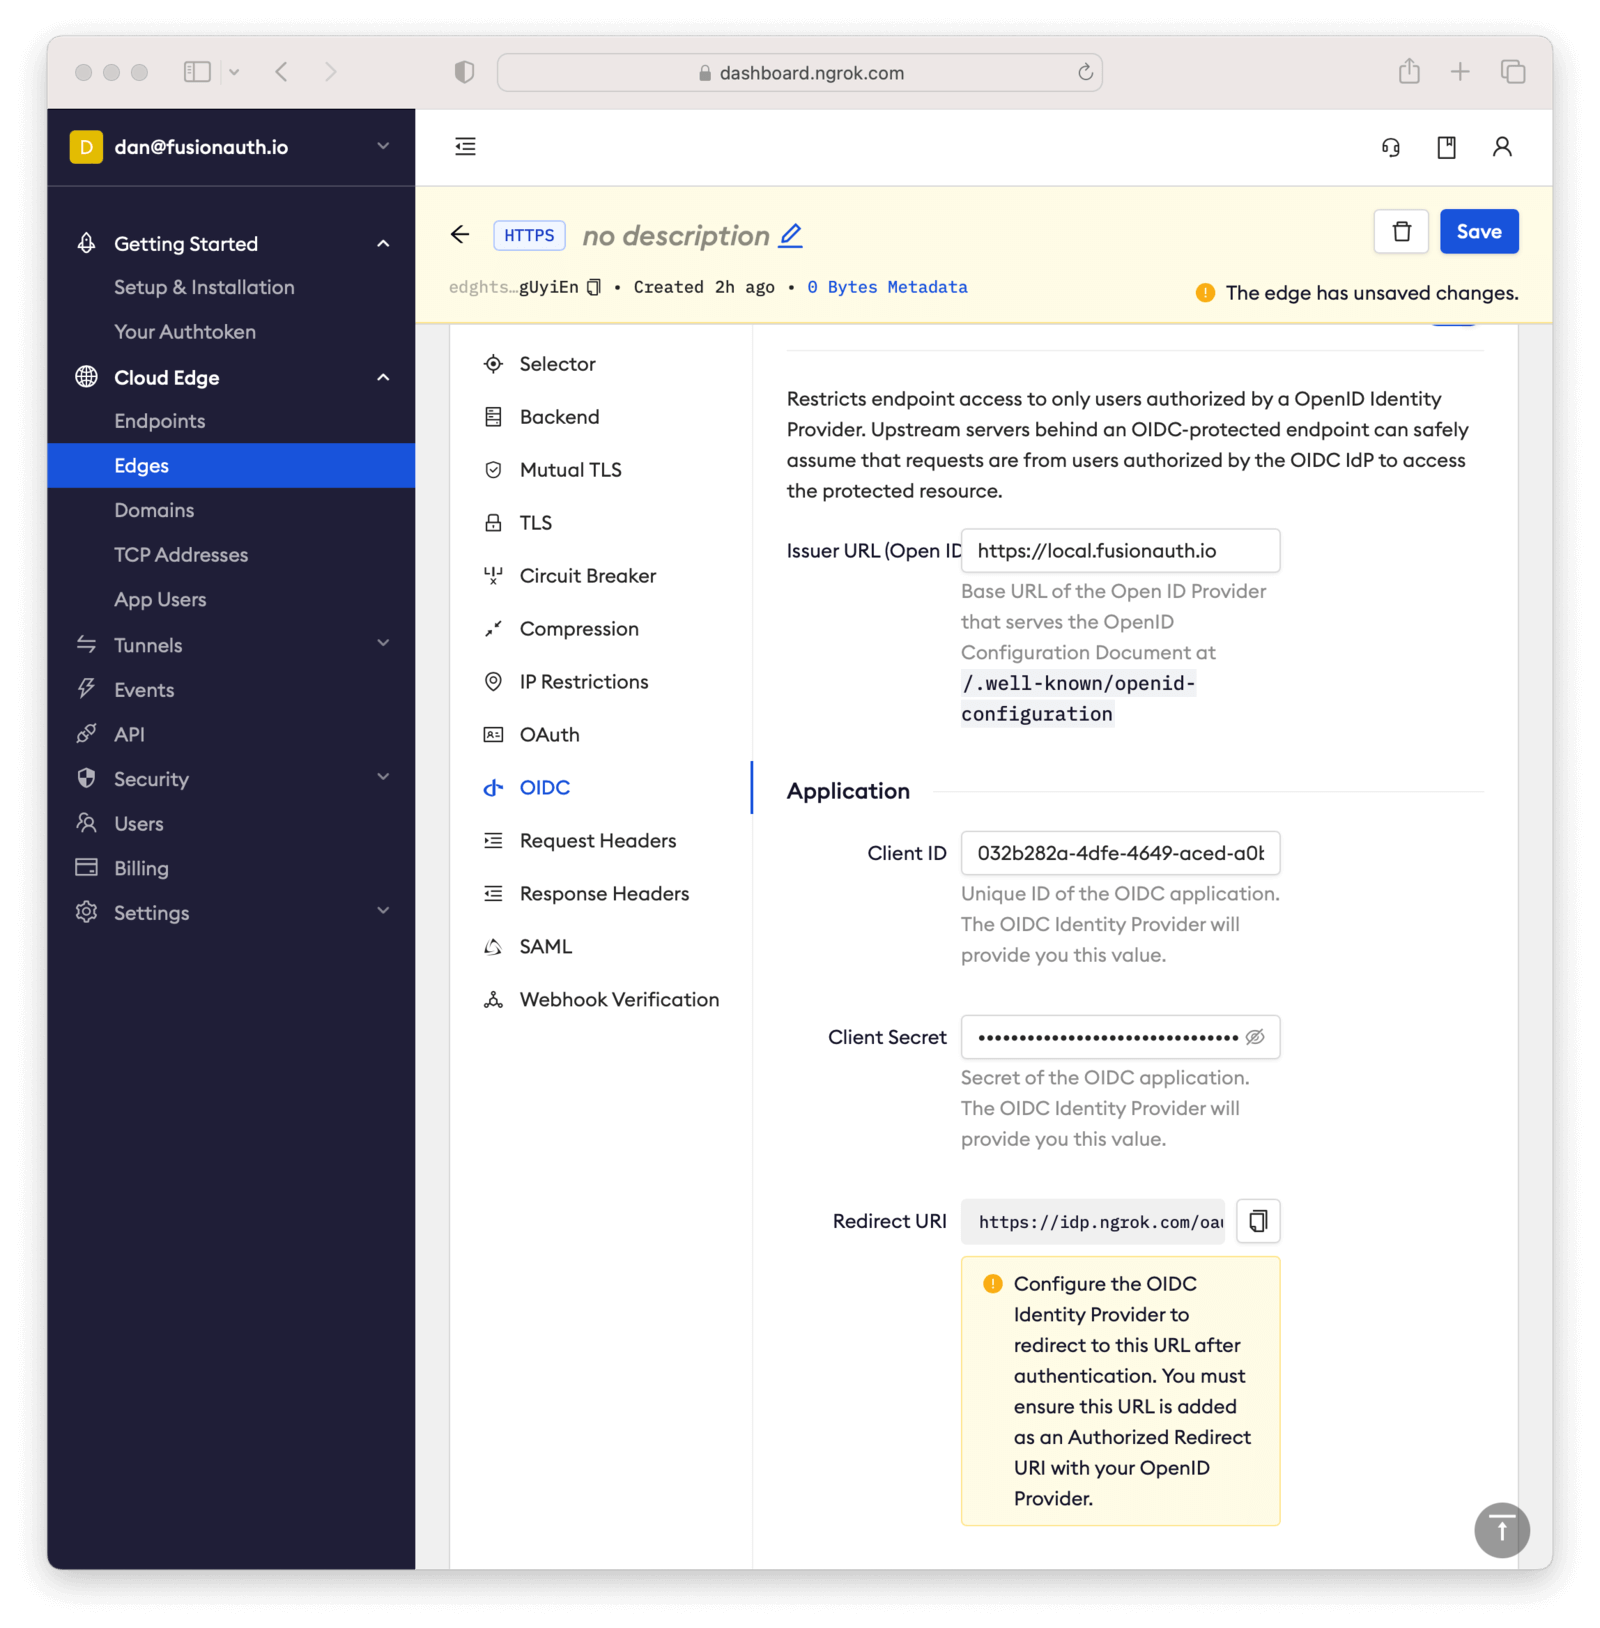This screenshot has width=1600, height=1628.
Task: Open the Safari sidebar options chevron
Action: click(x=234, y=72)
